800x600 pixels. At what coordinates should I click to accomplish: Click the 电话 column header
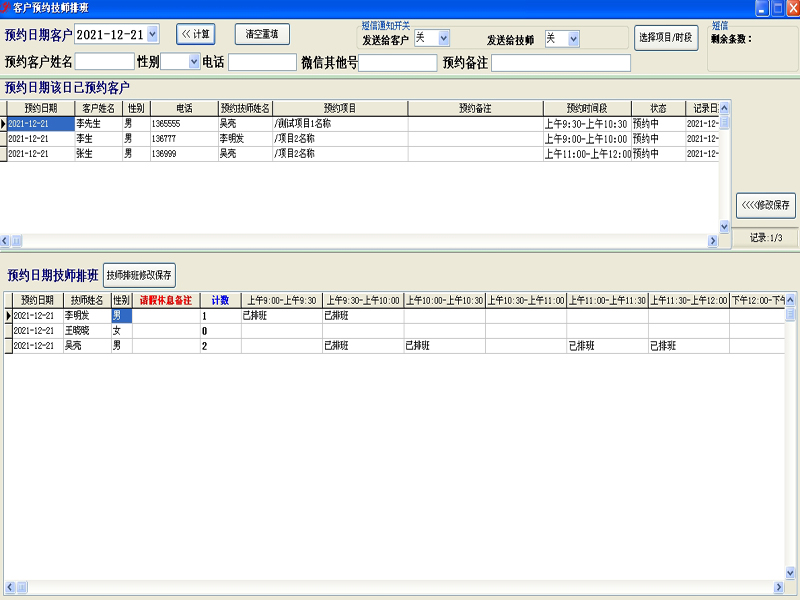[184, 108]
